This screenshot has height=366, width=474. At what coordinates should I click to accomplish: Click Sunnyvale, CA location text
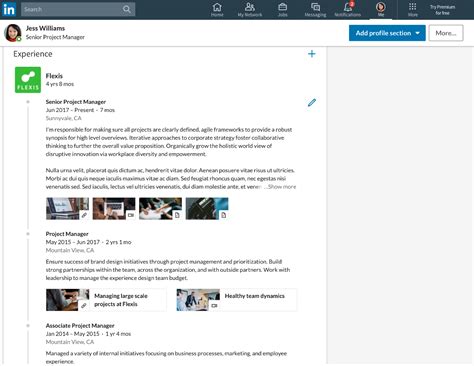tap(63, 118)
